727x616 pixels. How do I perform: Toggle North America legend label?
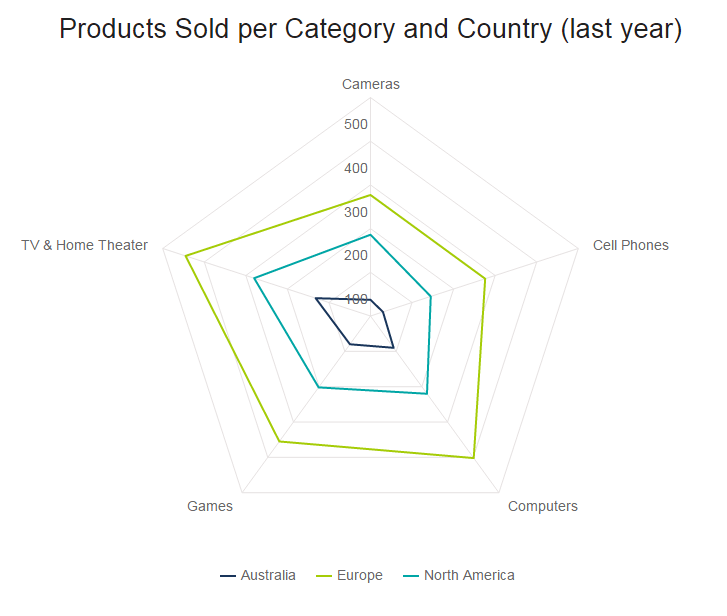pyautogui.click(x=468, y=575)
